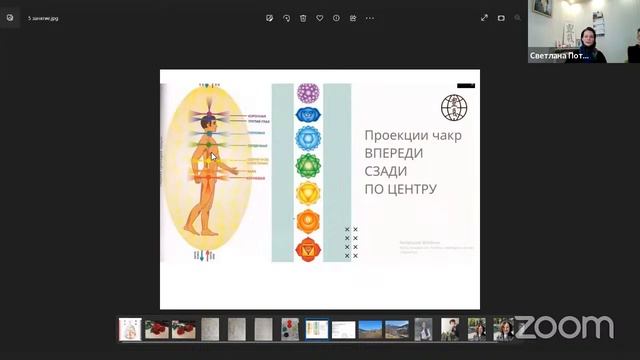
Task: Start slideshow using the icon beside full screen
Action: point(501,18)
